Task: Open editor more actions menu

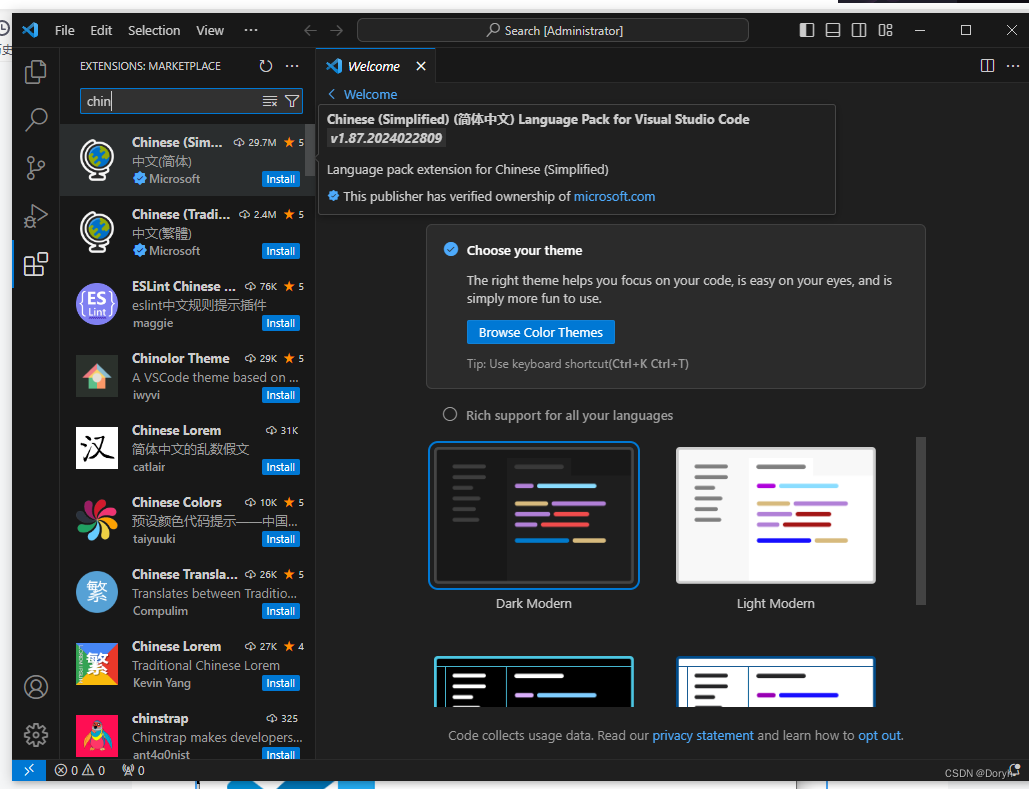Action: click(1013, 66)
